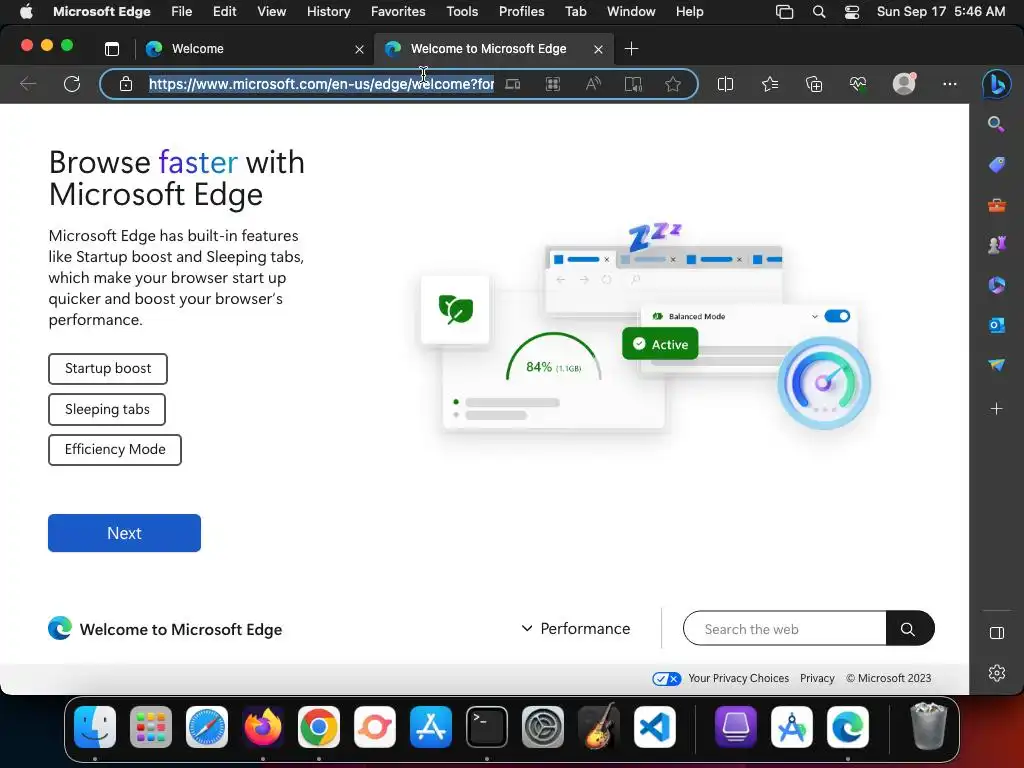Open the Privacy footer link
1024x768 pixels.
[817, 679]
